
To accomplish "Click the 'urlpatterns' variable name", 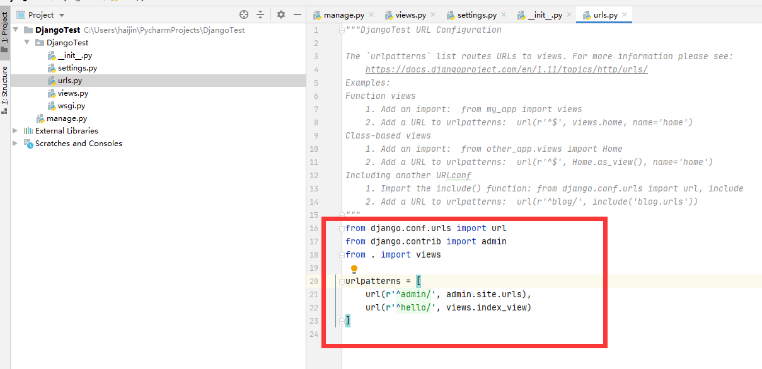I will tap(373, 281).
